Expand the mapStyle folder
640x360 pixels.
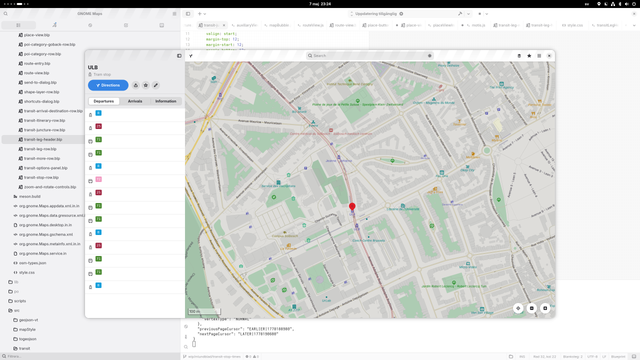click(x=27, y=329)
